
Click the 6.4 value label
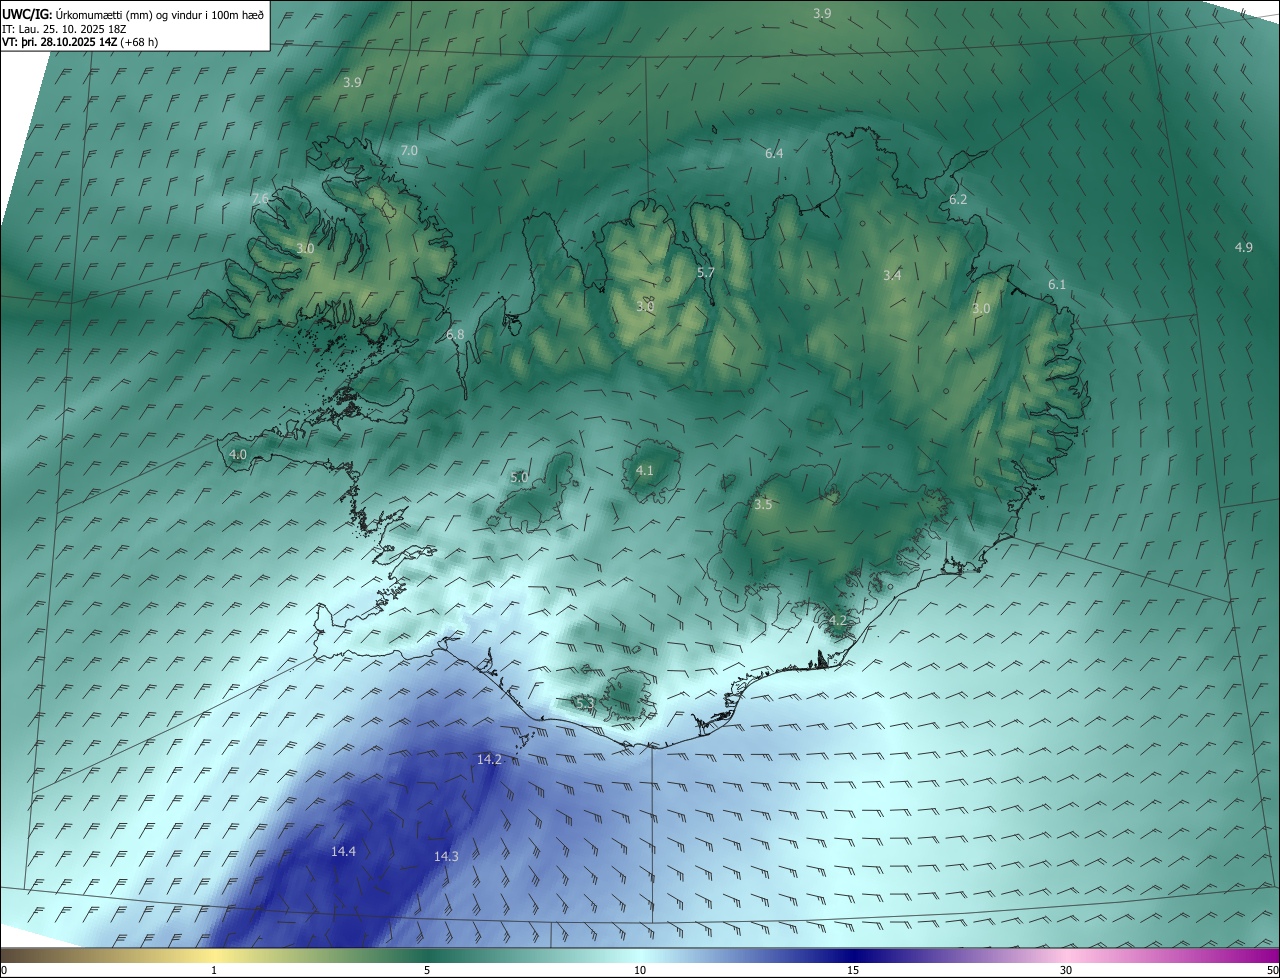coord(774,154)
